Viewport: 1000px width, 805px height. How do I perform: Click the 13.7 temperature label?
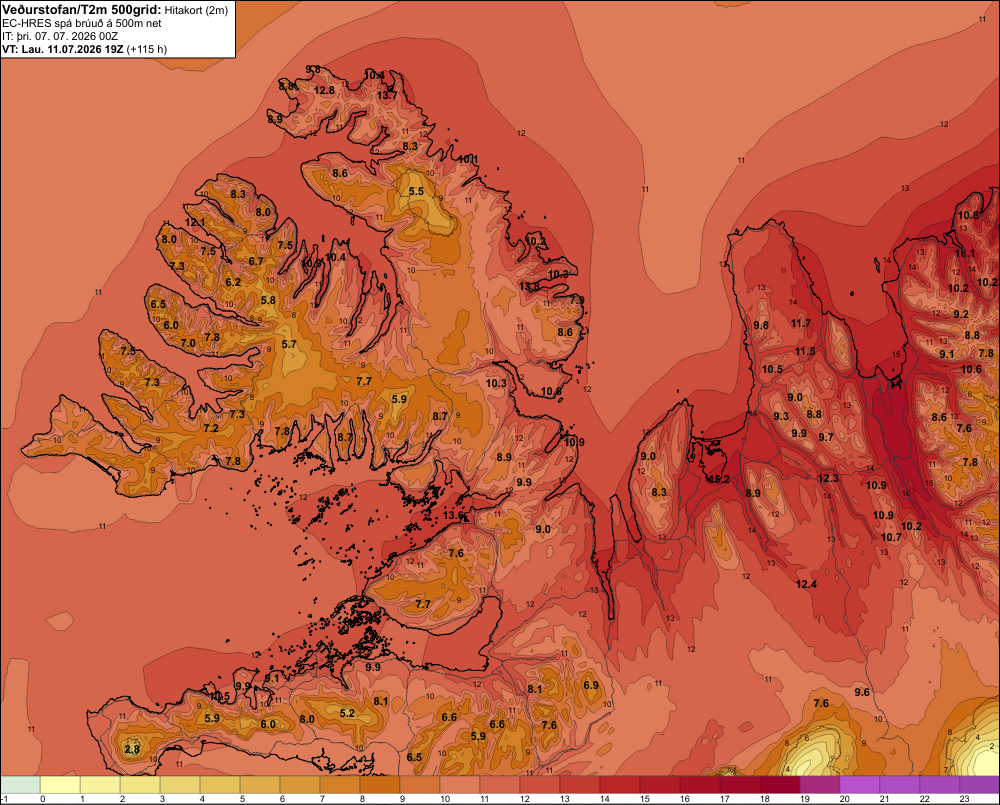pyautogui.click(x=386, y=95)
